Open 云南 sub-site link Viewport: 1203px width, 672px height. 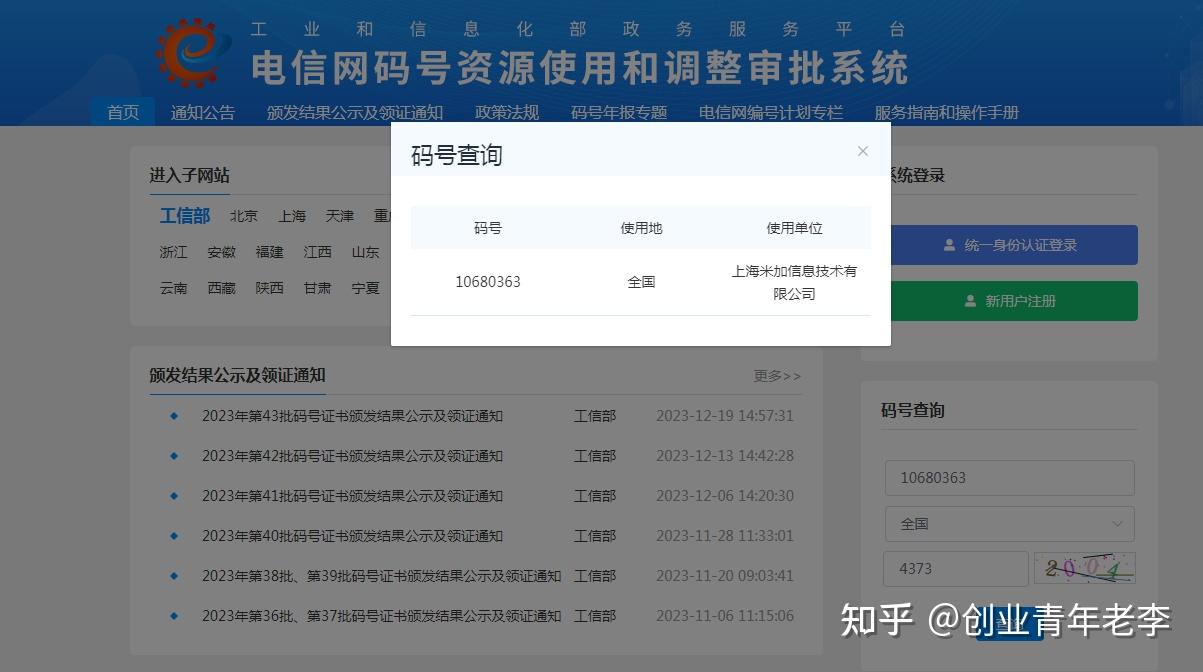click(173, 288)
